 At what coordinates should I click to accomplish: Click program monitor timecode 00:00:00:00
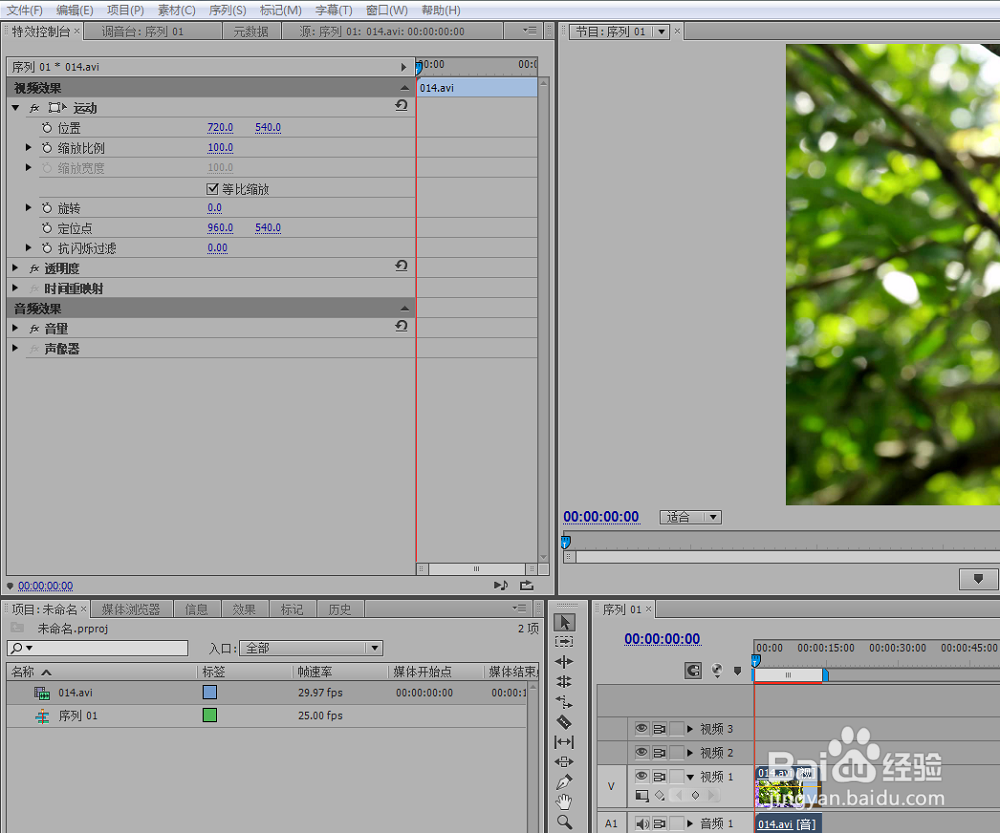(601, 517)
